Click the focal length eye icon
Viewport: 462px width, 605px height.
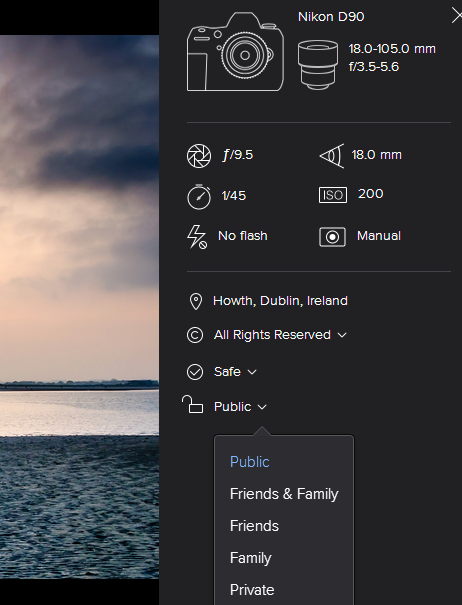click(x=332, y=156)
